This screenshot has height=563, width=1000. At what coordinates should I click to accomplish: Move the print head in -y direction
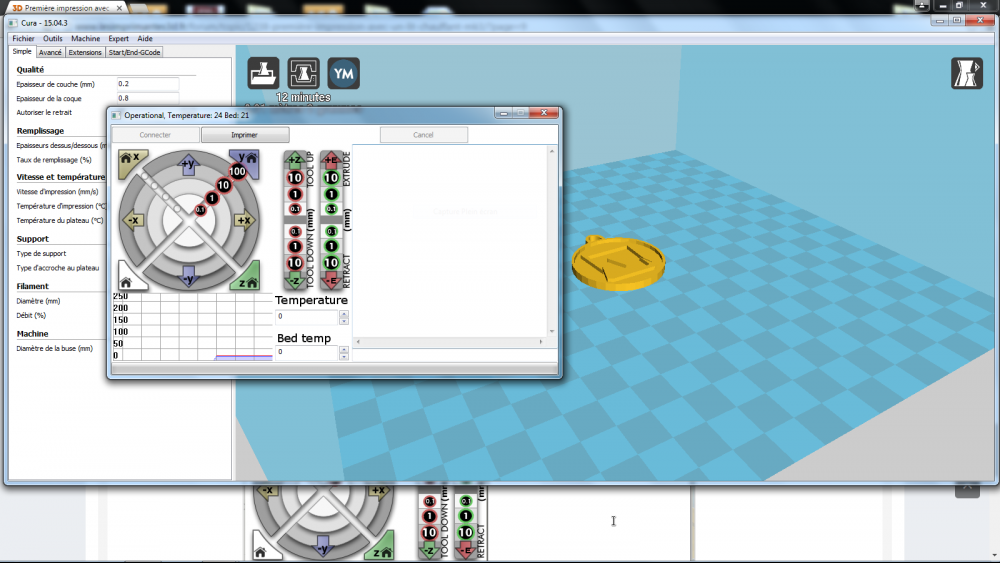(188, 278)
